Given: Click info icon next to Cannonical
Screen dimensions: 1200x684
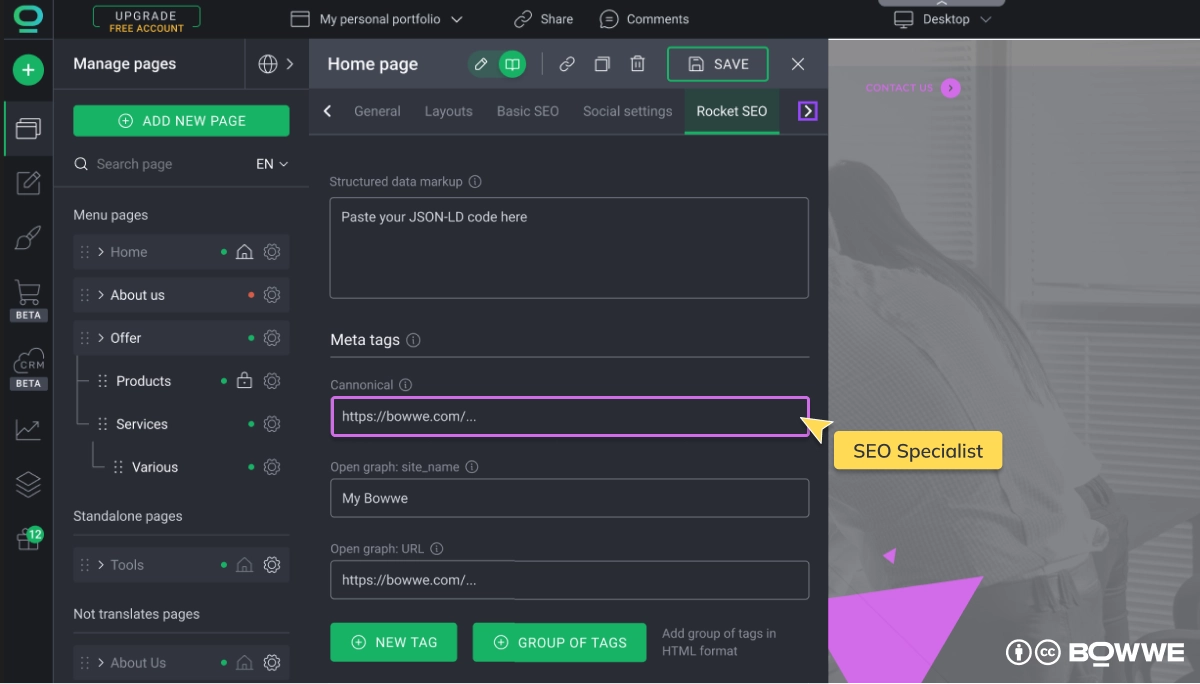Looking at the screenshot, I should (405, 385).
